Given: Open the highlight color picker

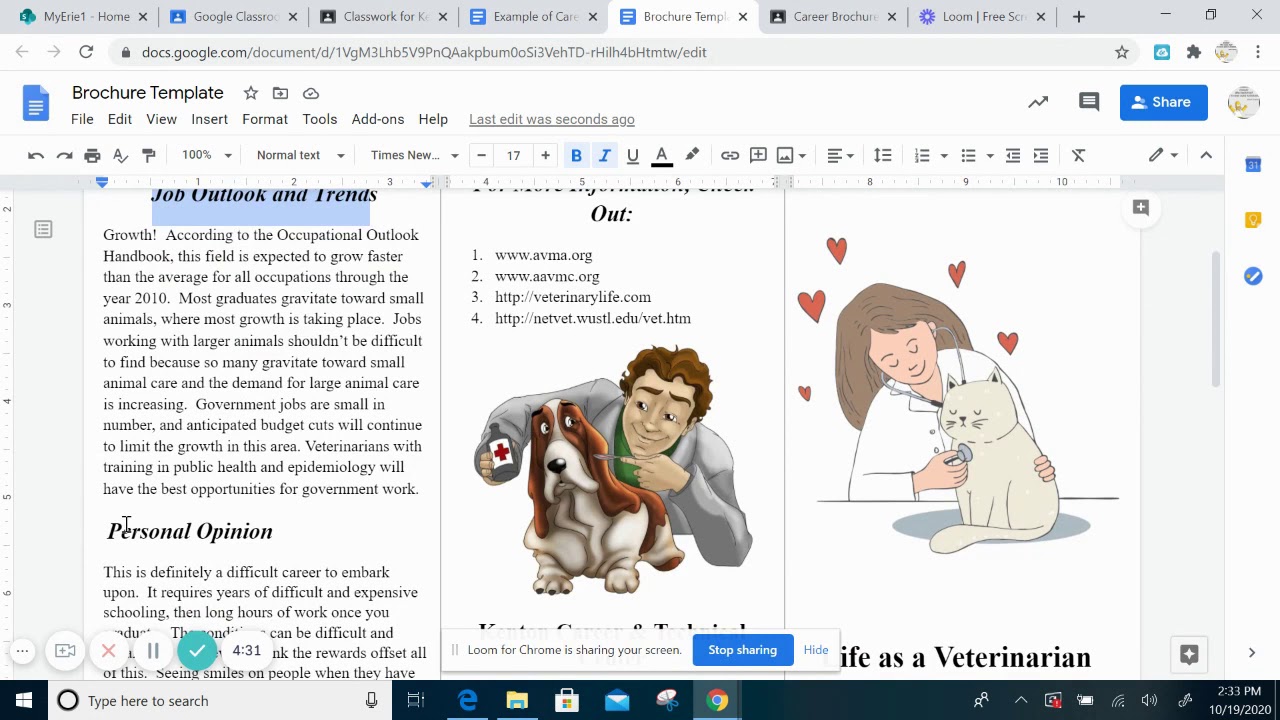Looking at the screenshot, I should pos(692,155).
